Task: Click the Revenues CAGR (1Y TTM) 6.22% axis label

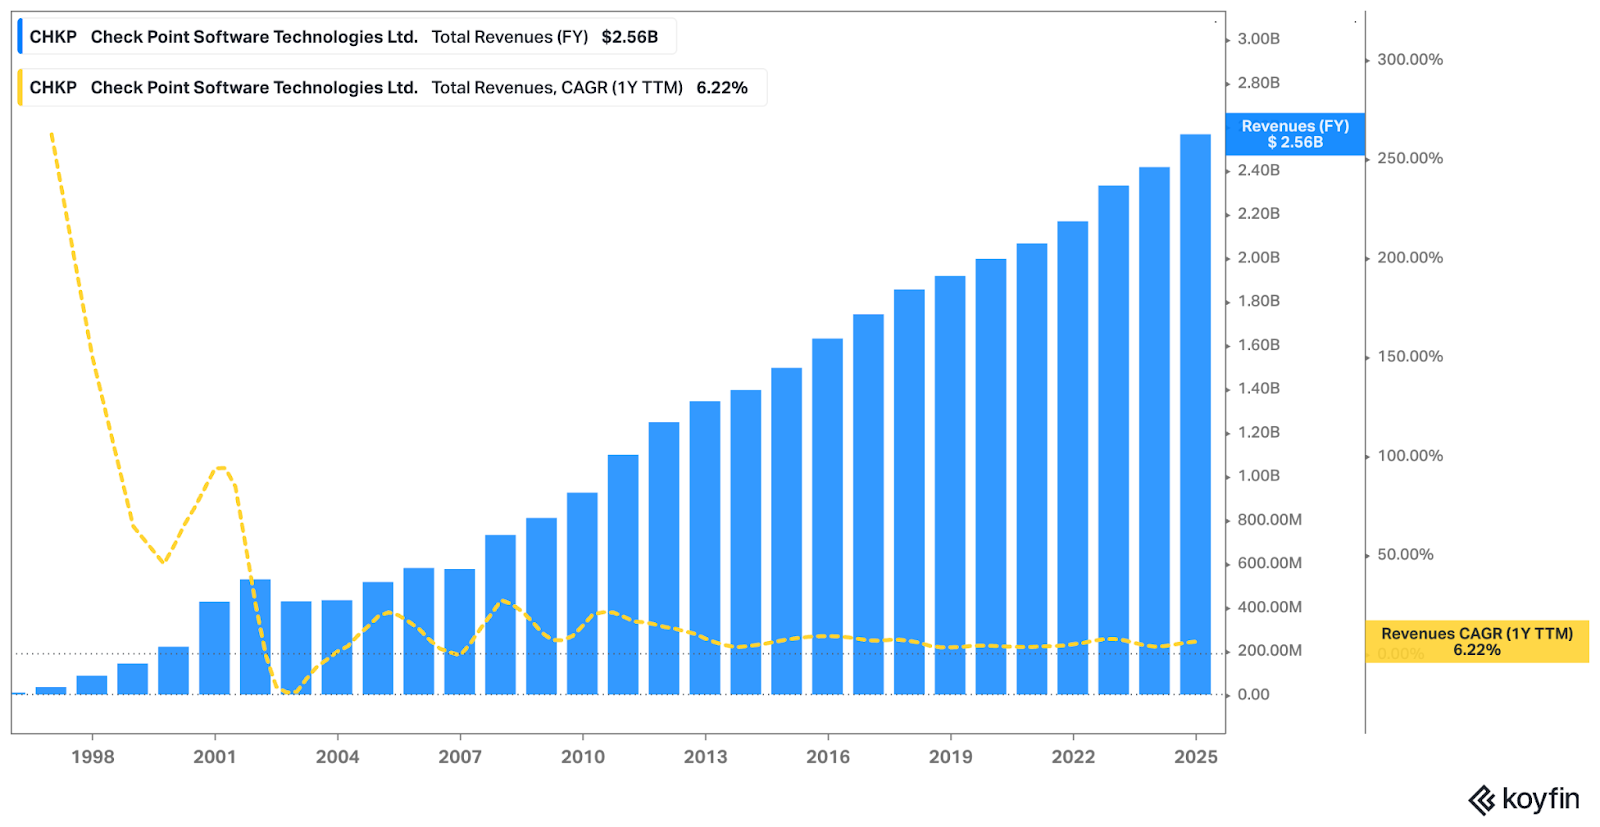Action: pyautogui.click(x=1477, y=641)
